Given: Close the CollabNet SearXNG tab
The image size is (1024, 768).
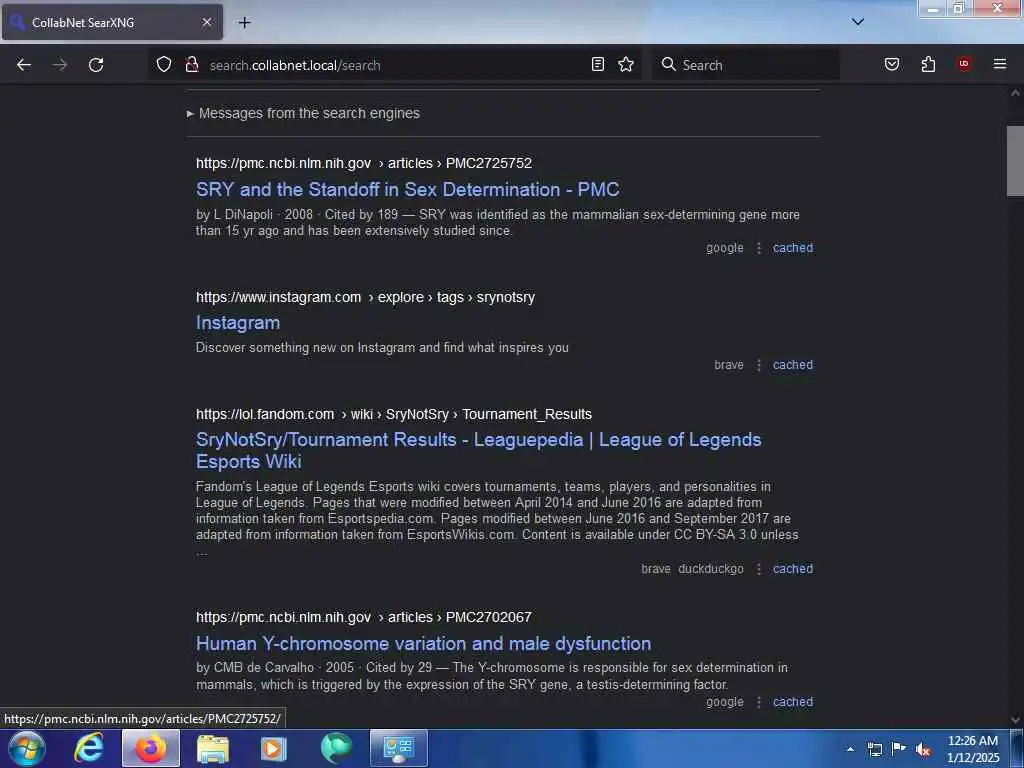Looking at the screenshot, I should [206, 22].
